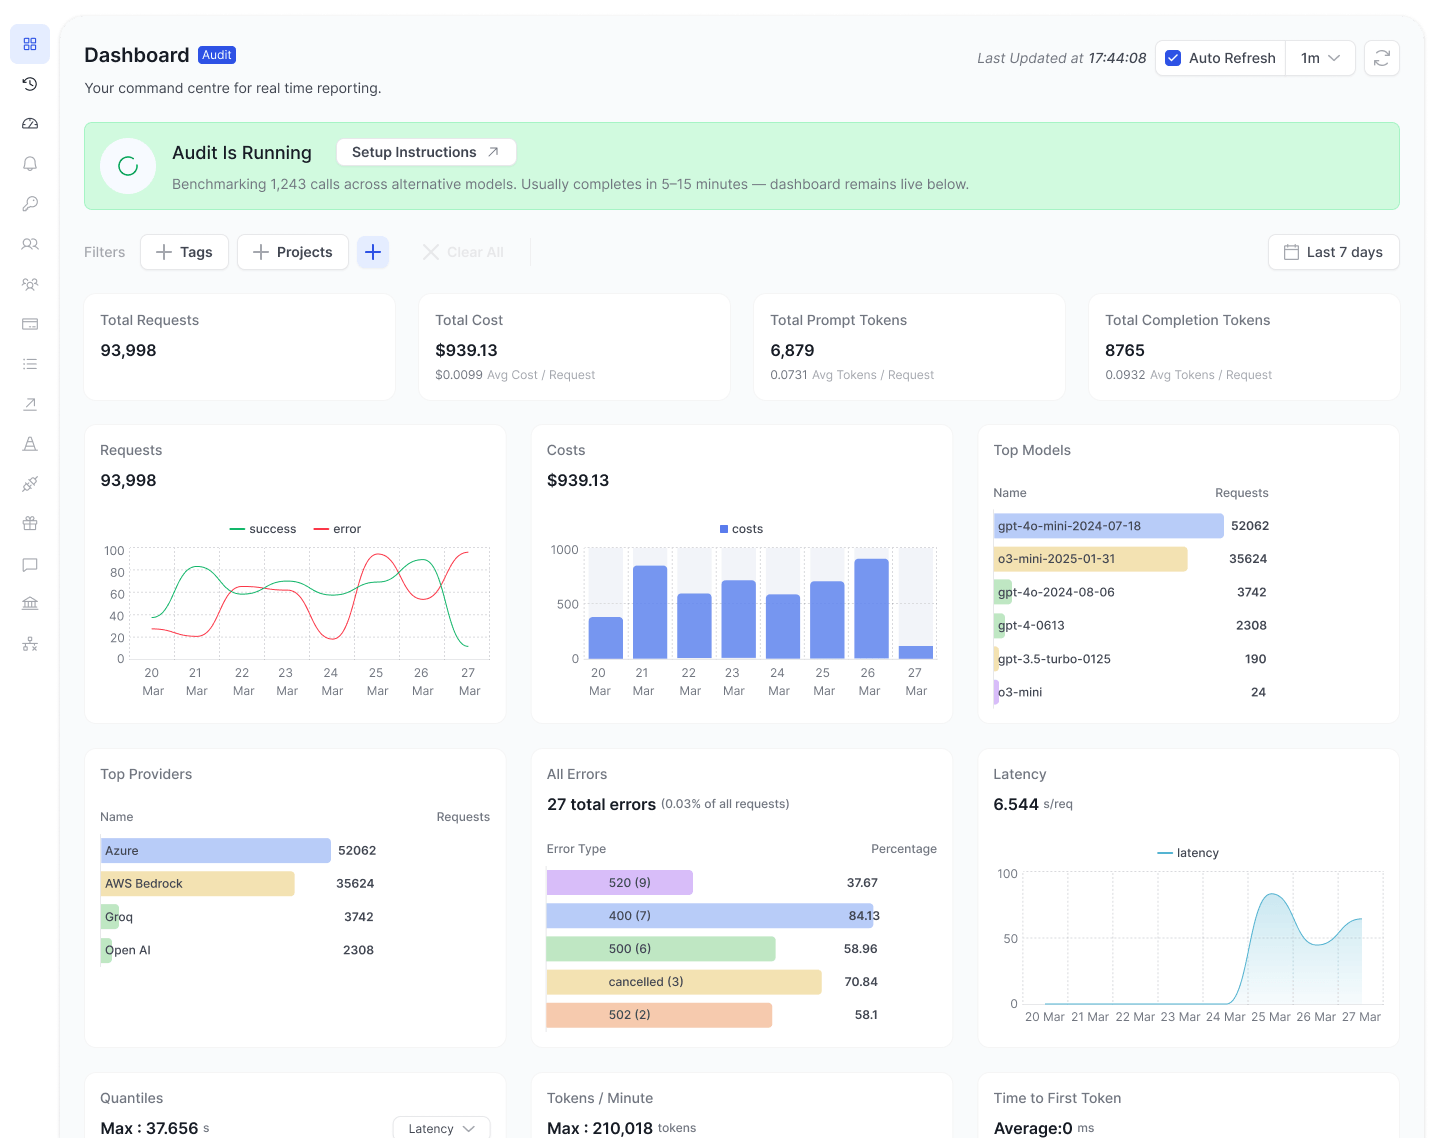This screenshot has width=1440, height=1138.
Task: Add a Tags filter
Action: [184, 252]
